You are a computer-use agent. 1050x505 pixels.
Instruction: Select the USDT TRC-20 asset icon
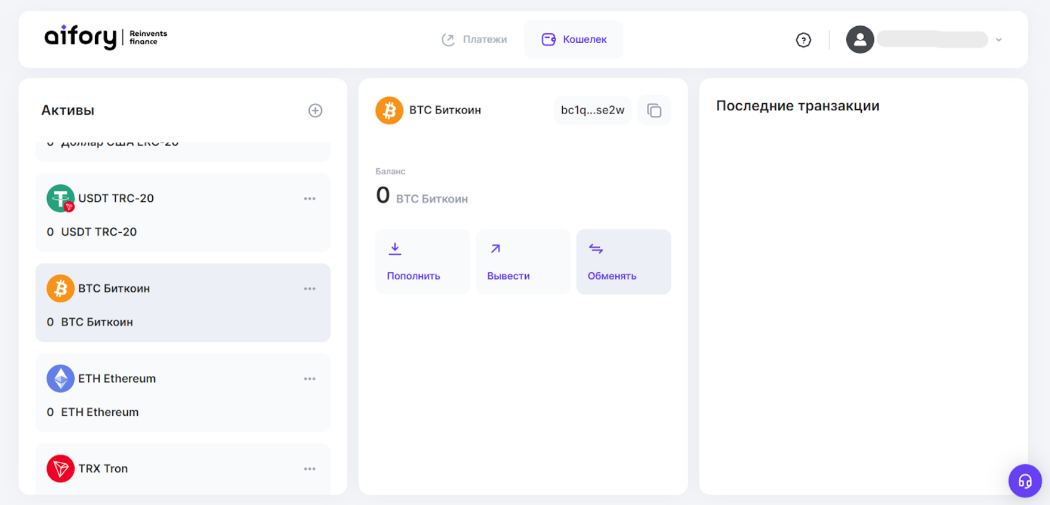(60, 199)
